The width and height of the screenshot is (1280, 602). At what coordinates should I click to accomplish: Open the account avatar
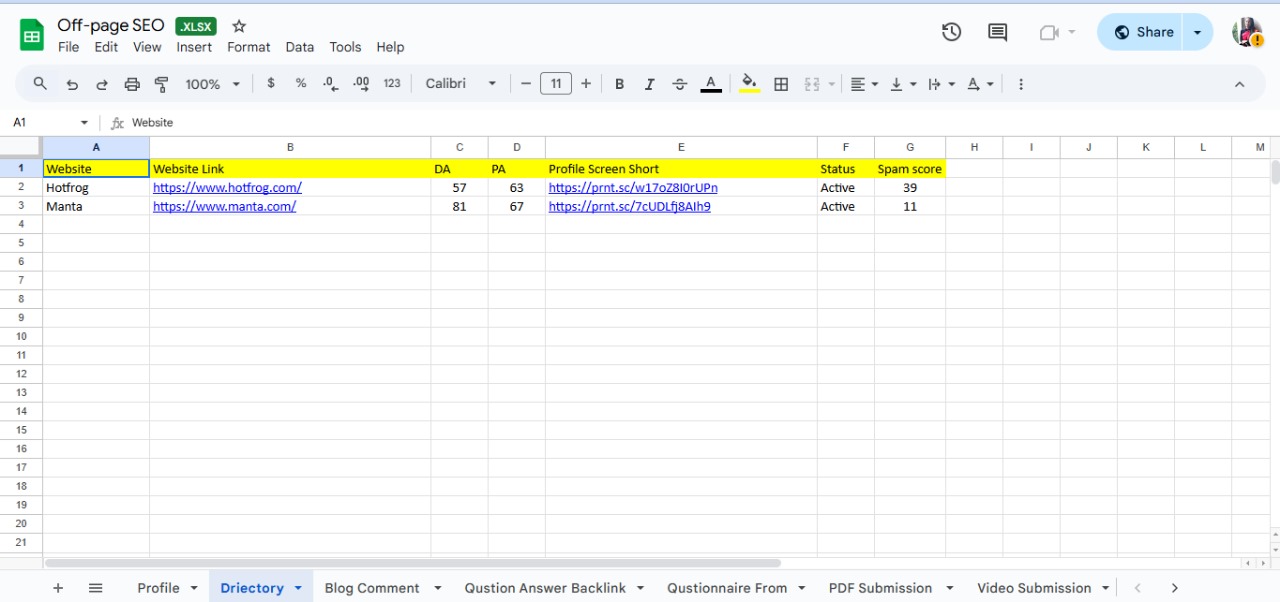coord(1247,32)
